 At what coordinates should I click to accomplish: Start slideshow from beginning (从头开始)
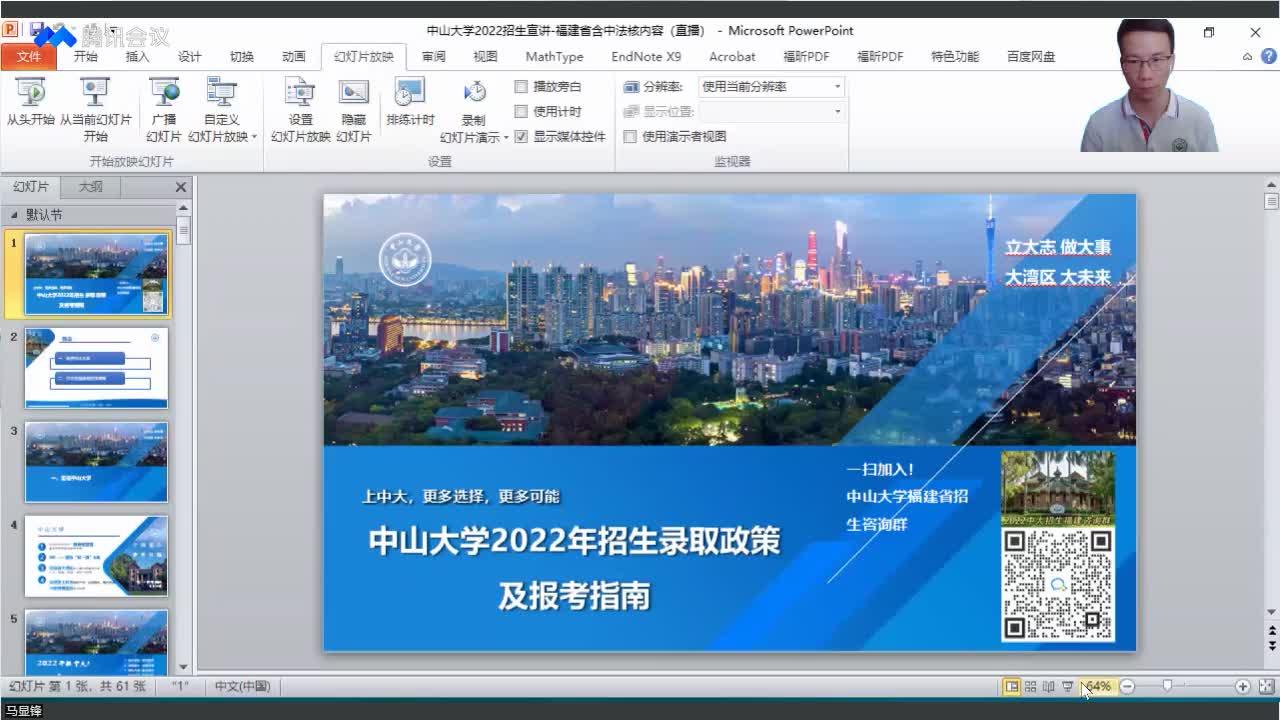31,102
